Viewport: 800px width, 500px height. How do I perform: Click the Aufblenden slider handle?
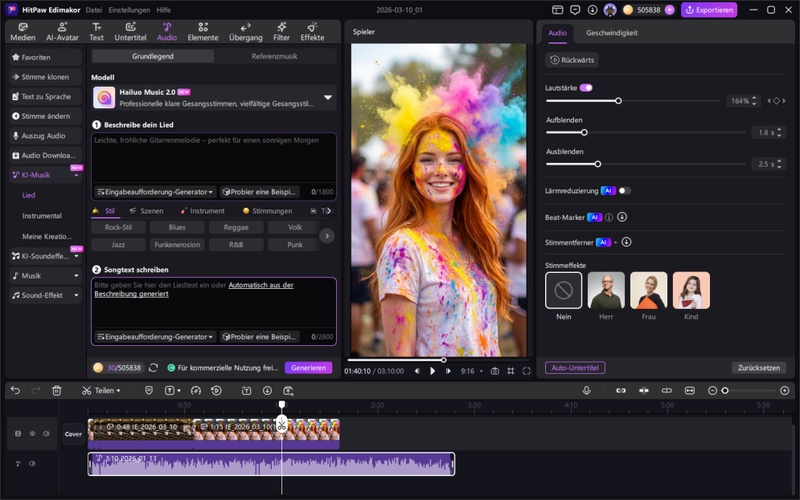[584, 132]
